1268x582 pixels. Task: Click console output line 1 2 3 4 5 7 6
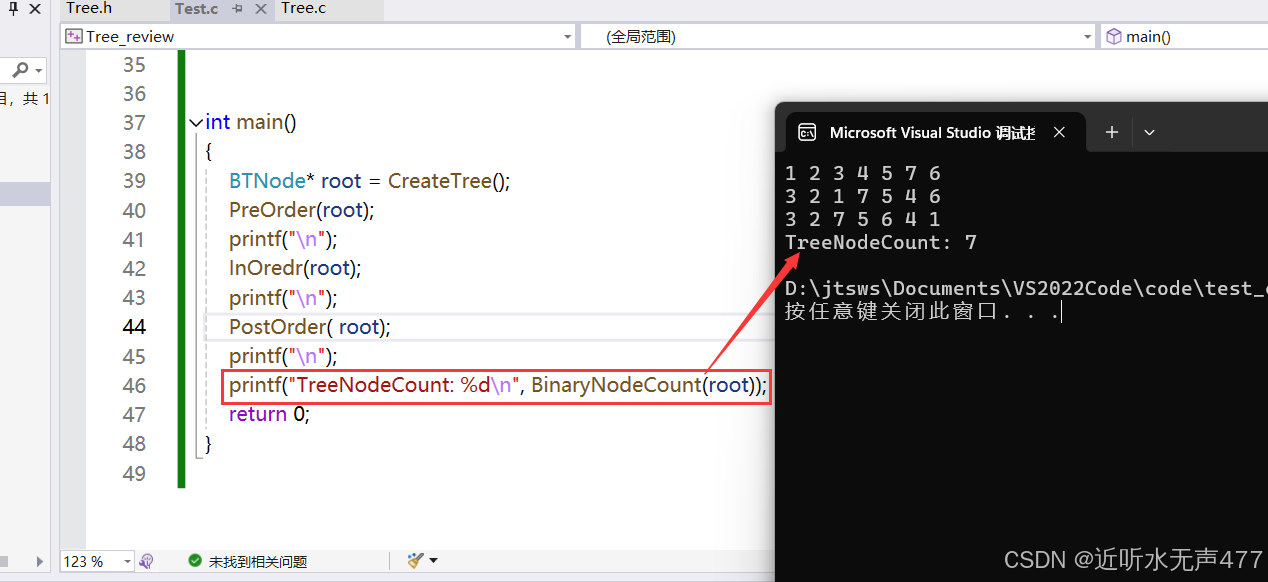[863, 173]
